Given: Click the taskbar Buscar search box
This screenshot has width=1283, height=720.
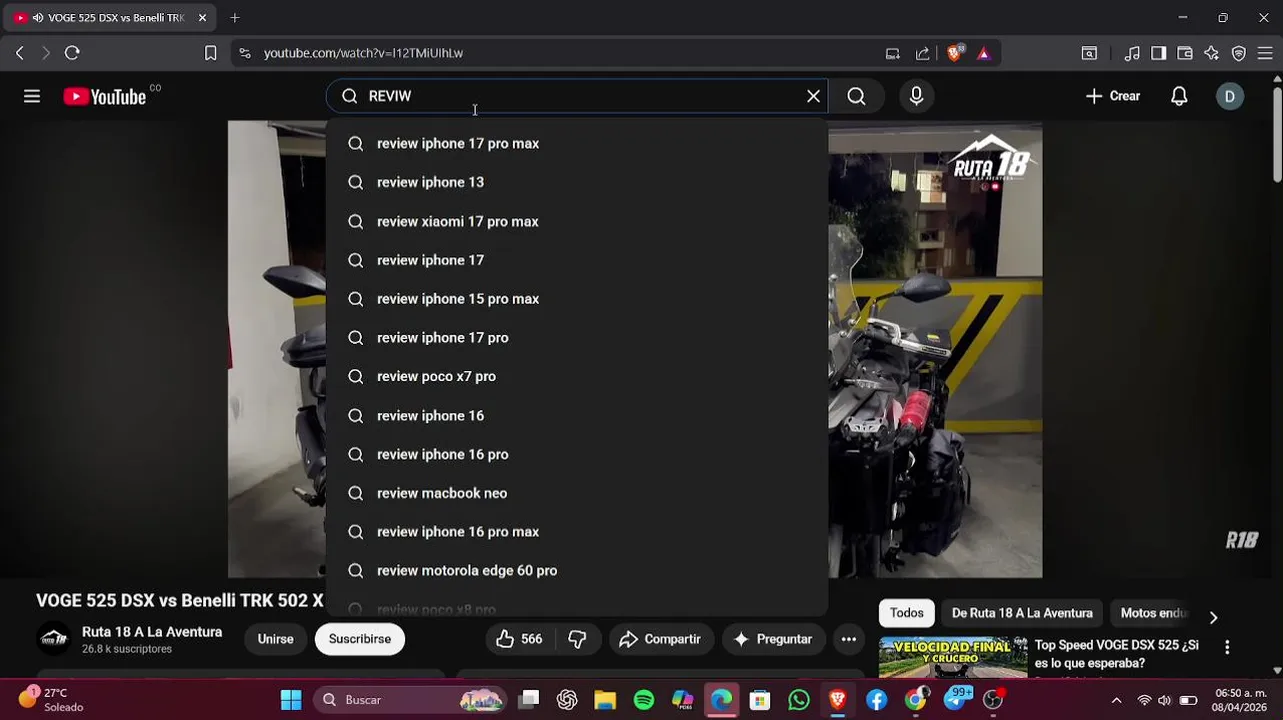Looking at the screenshot, I should (x=411, y=700).
